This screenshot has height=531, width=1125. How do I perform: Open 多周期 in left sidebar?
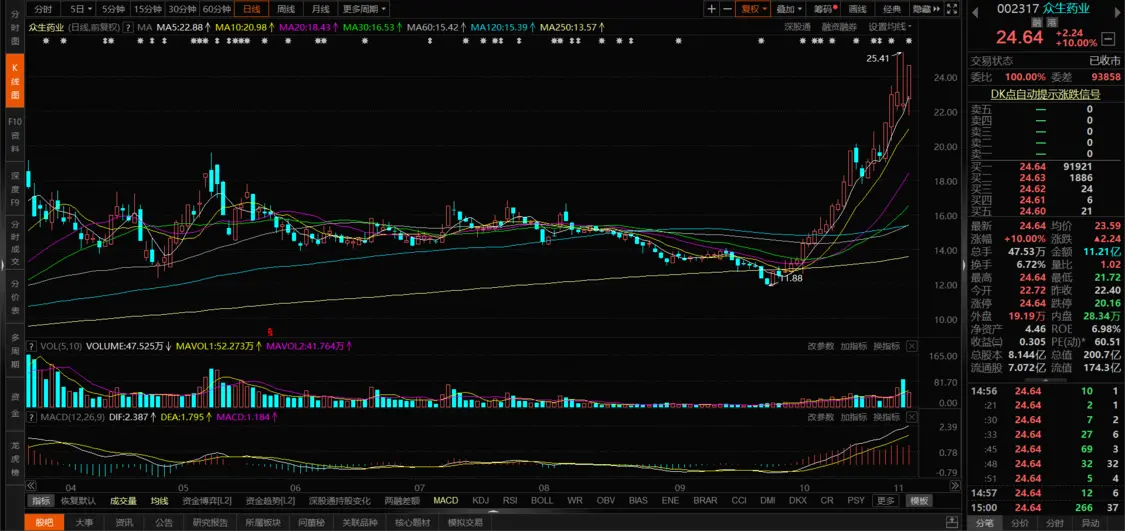(x=15, y=349)
